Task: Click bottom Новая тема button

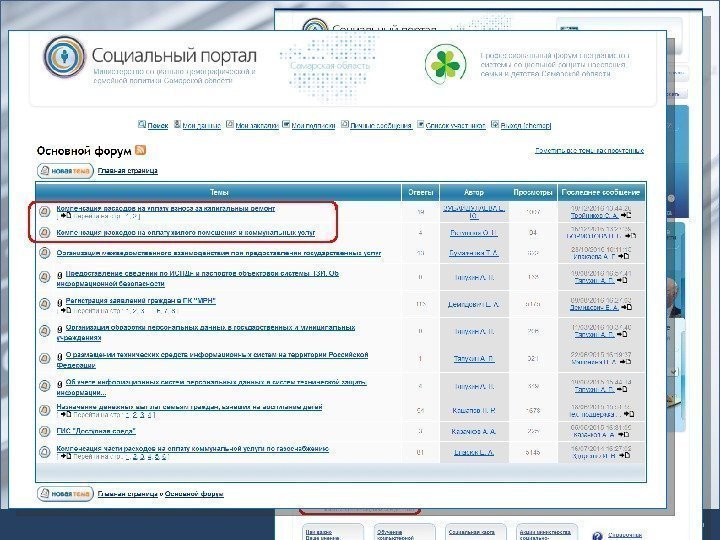Action: [x=65, y=494]
